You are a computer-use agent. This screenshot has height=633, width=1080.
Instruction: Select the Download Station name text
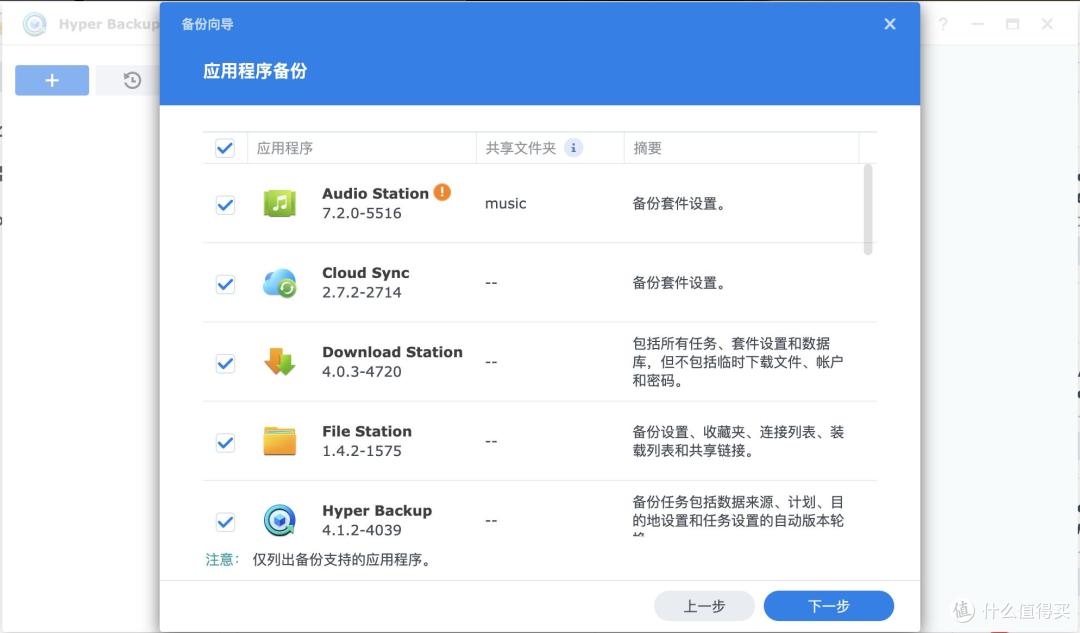click(393, 352)
